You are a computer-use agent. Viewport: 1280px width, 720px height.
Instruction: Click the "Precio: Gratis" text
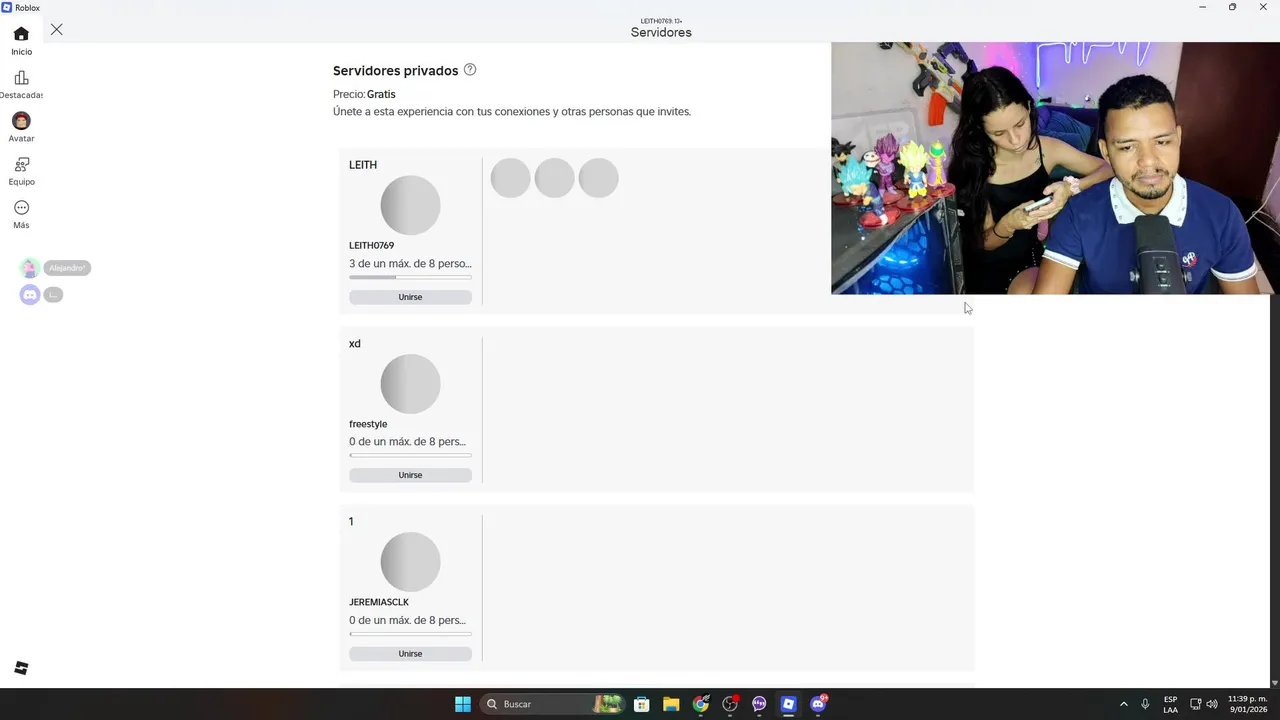coord(364,94)
